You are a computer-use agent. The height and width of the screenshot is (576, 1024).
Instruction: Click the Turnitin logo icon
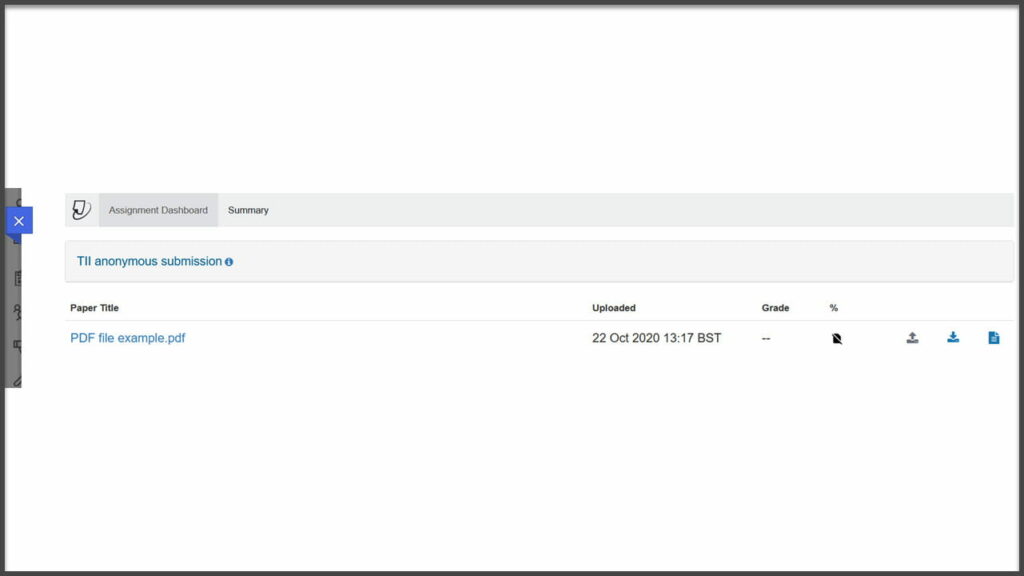(x=82, y=210)
